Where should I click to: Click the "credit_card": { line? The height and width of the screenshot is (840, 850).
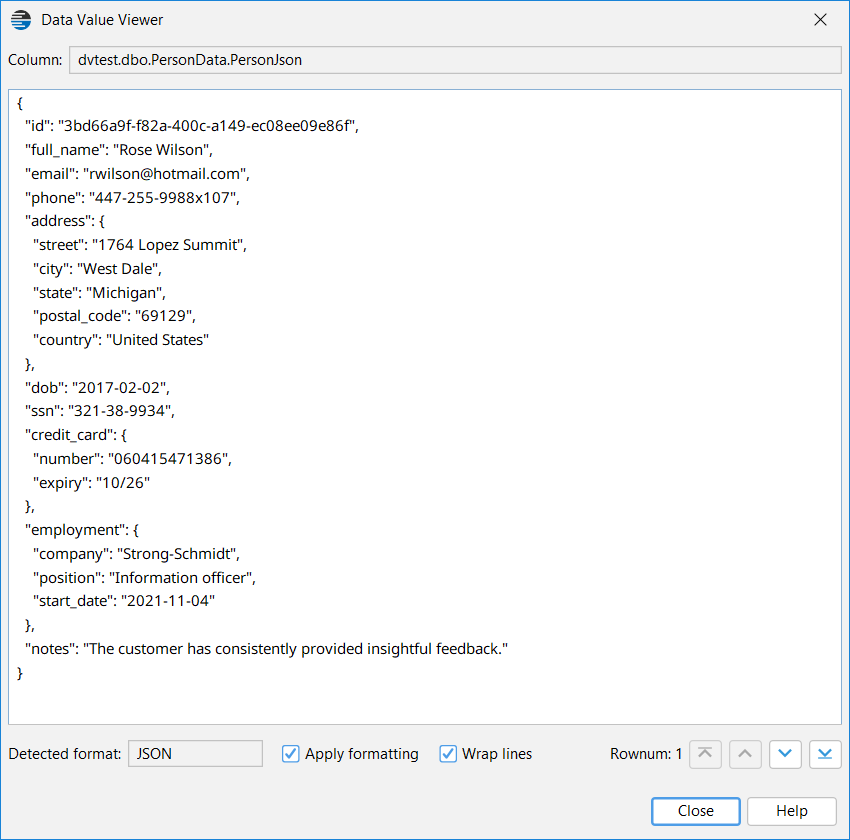click(76, 435)
